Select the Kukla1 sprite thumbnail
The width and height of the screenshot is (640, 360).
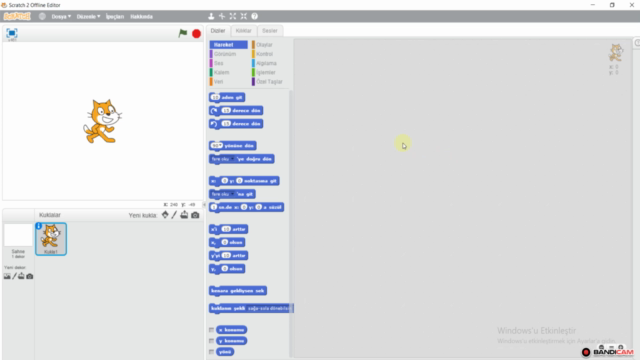[51, 239]
